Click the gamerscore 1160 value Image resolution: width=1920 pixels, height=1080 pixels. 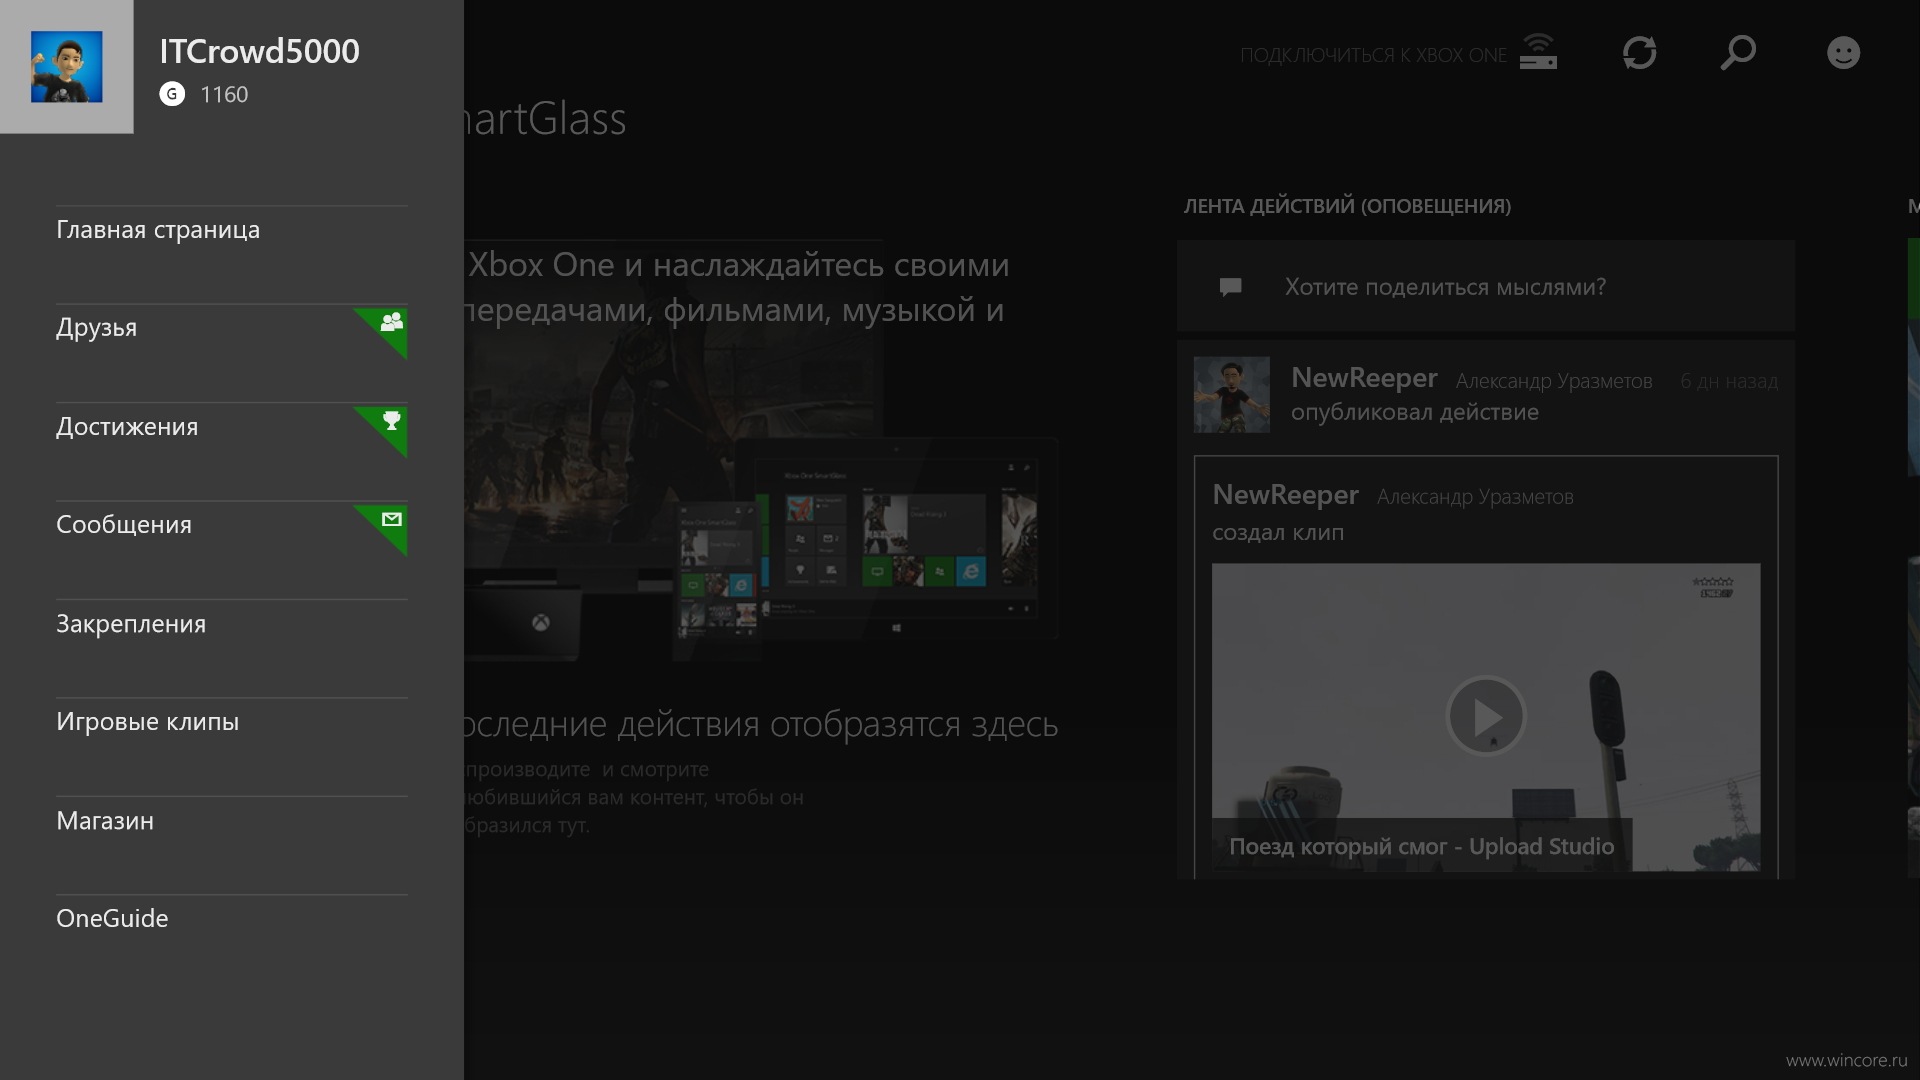pyautogui.click(x=224, y=95)
